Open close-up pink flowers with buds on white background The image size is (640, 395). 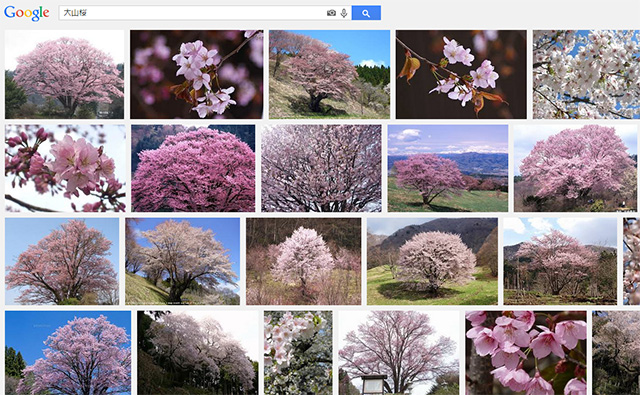click(65, 168)
